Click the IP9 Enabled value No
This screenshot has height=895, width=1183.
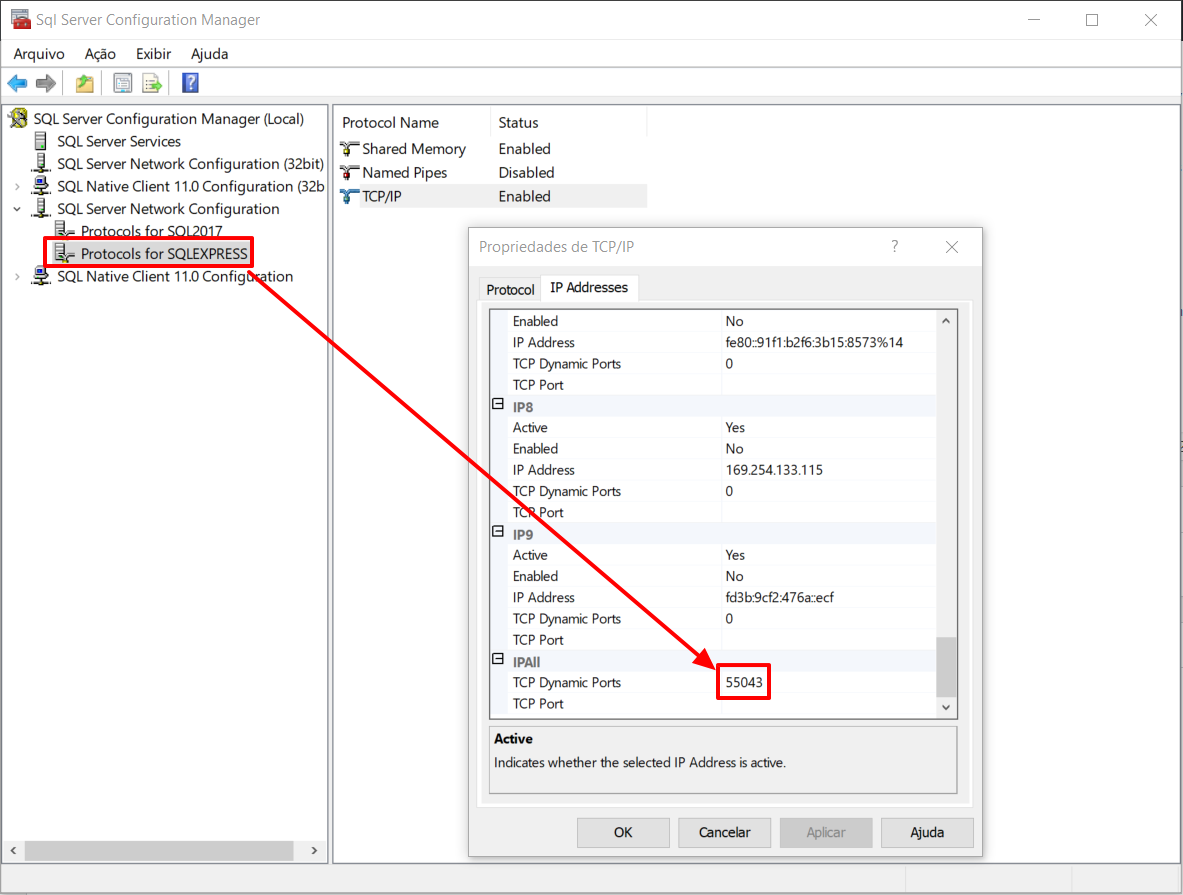point(734,577)
